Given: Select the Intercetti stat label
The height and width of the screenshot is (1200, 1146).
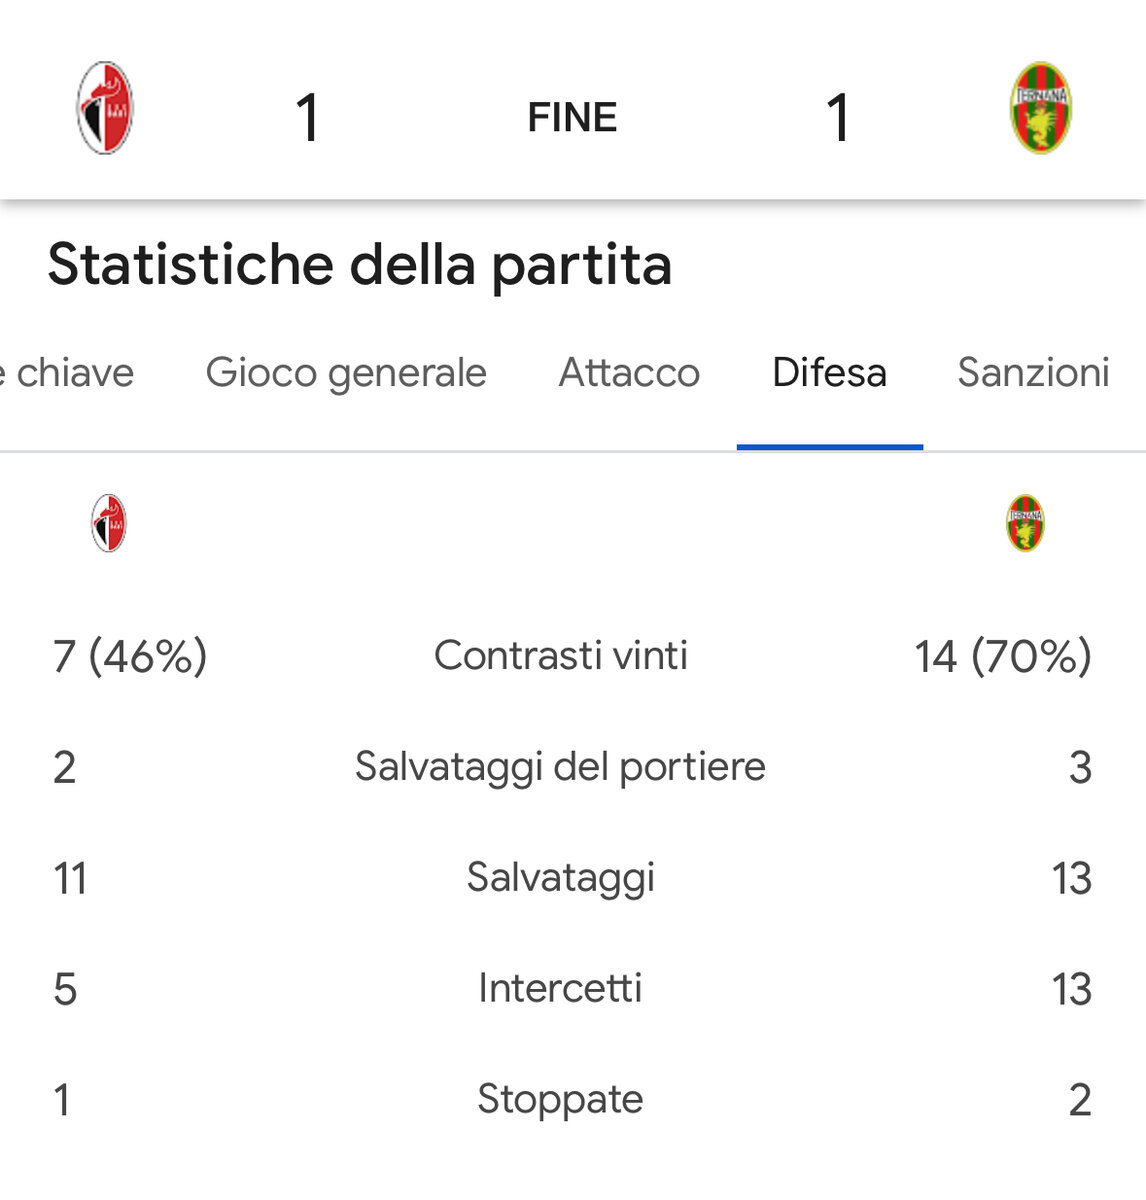Looking at the screenshot, I should (x=560, y=988).
